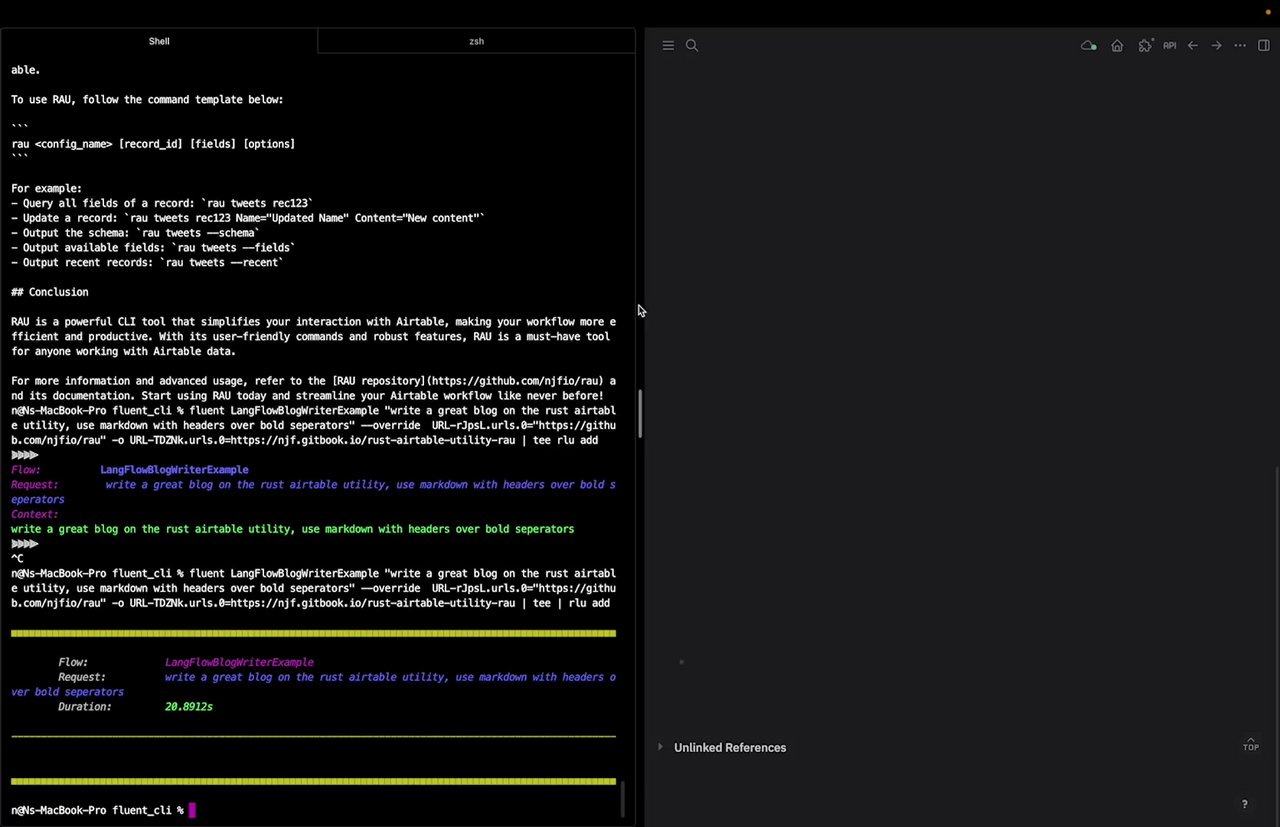Image resolution: width=1280 pixels, height=827 pixels.
Task: Click the 'To use RAU' instruction line
Action: click(147, 100)
